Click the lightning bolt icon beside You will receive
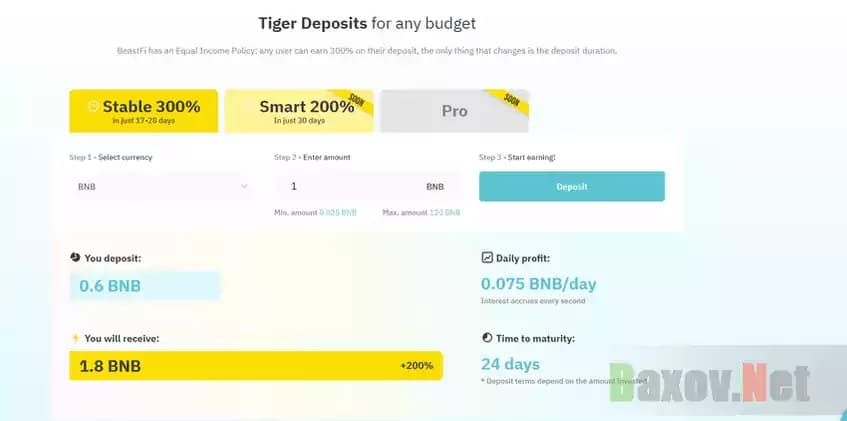Viewport: 847px width, 421px height. (75, 338)
